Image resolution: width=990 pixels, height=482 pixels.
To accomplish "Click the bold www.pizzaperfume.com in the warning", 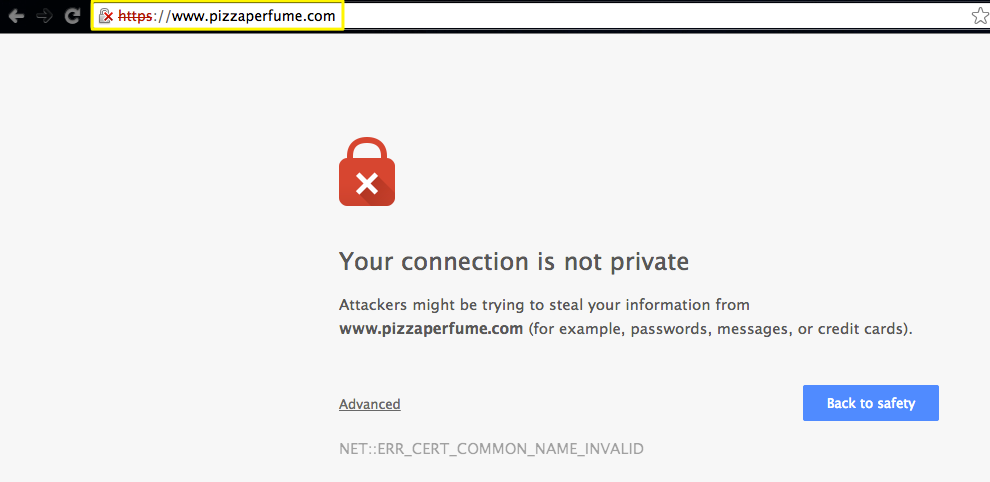I will [x=431, y=329].
